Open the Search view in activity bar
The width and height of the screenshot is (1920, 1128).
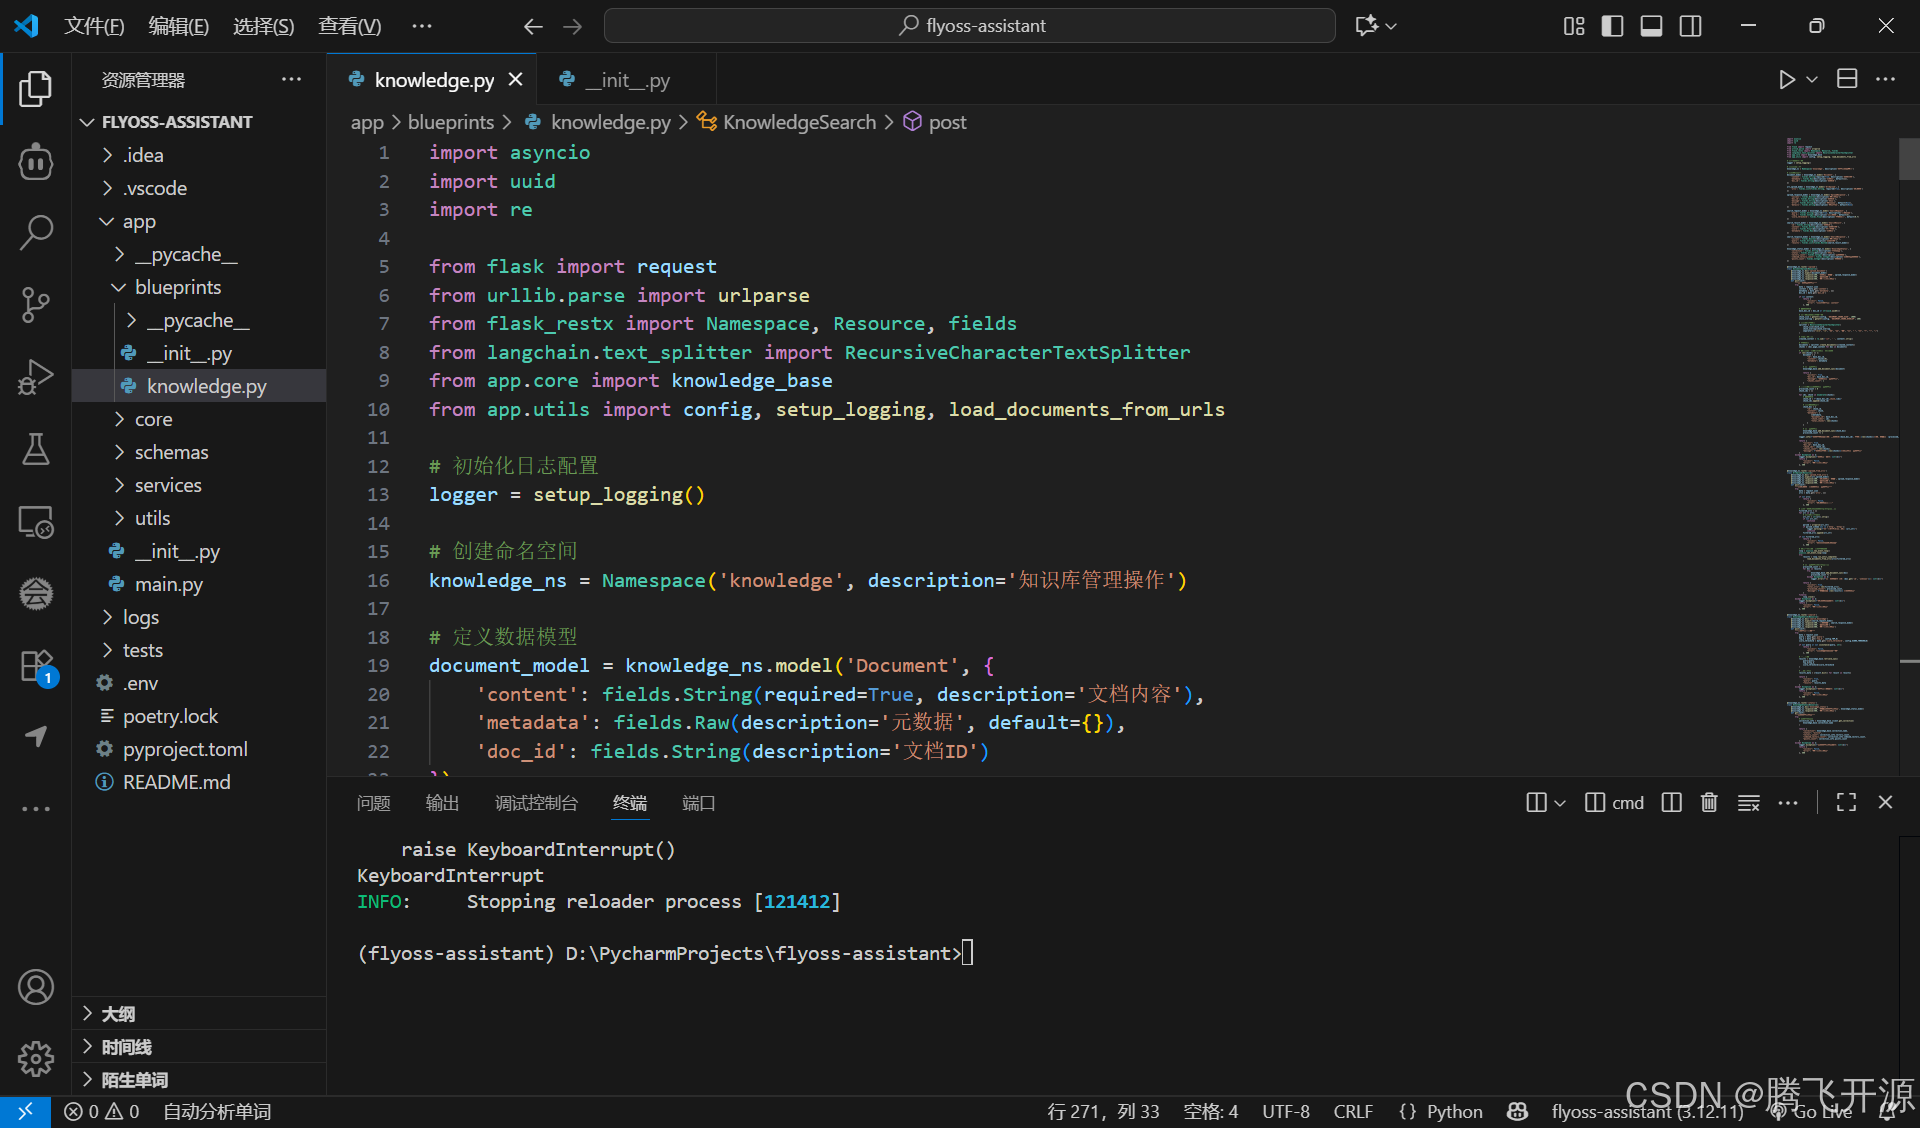pos(36,232)
